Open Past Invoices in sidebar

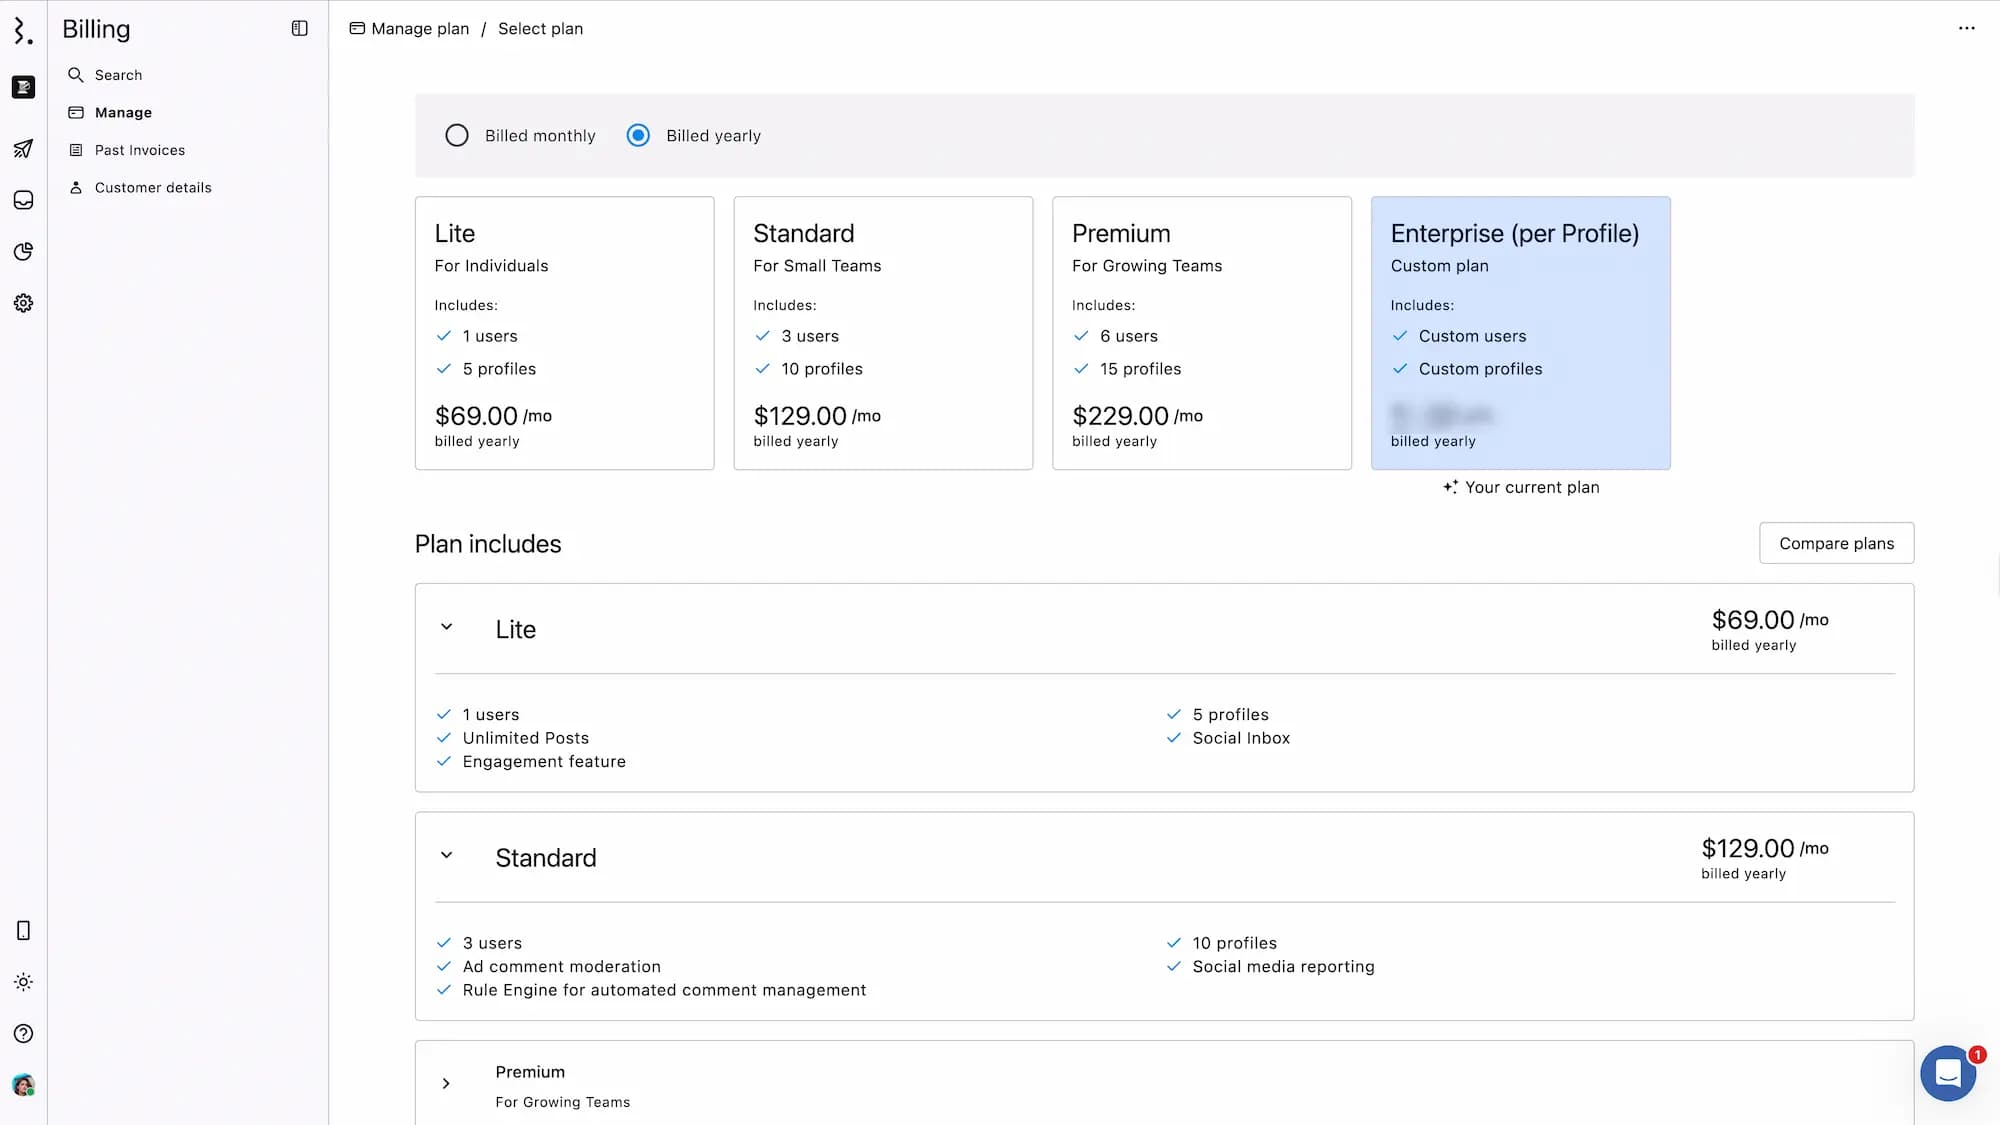(x=139, y=150)
